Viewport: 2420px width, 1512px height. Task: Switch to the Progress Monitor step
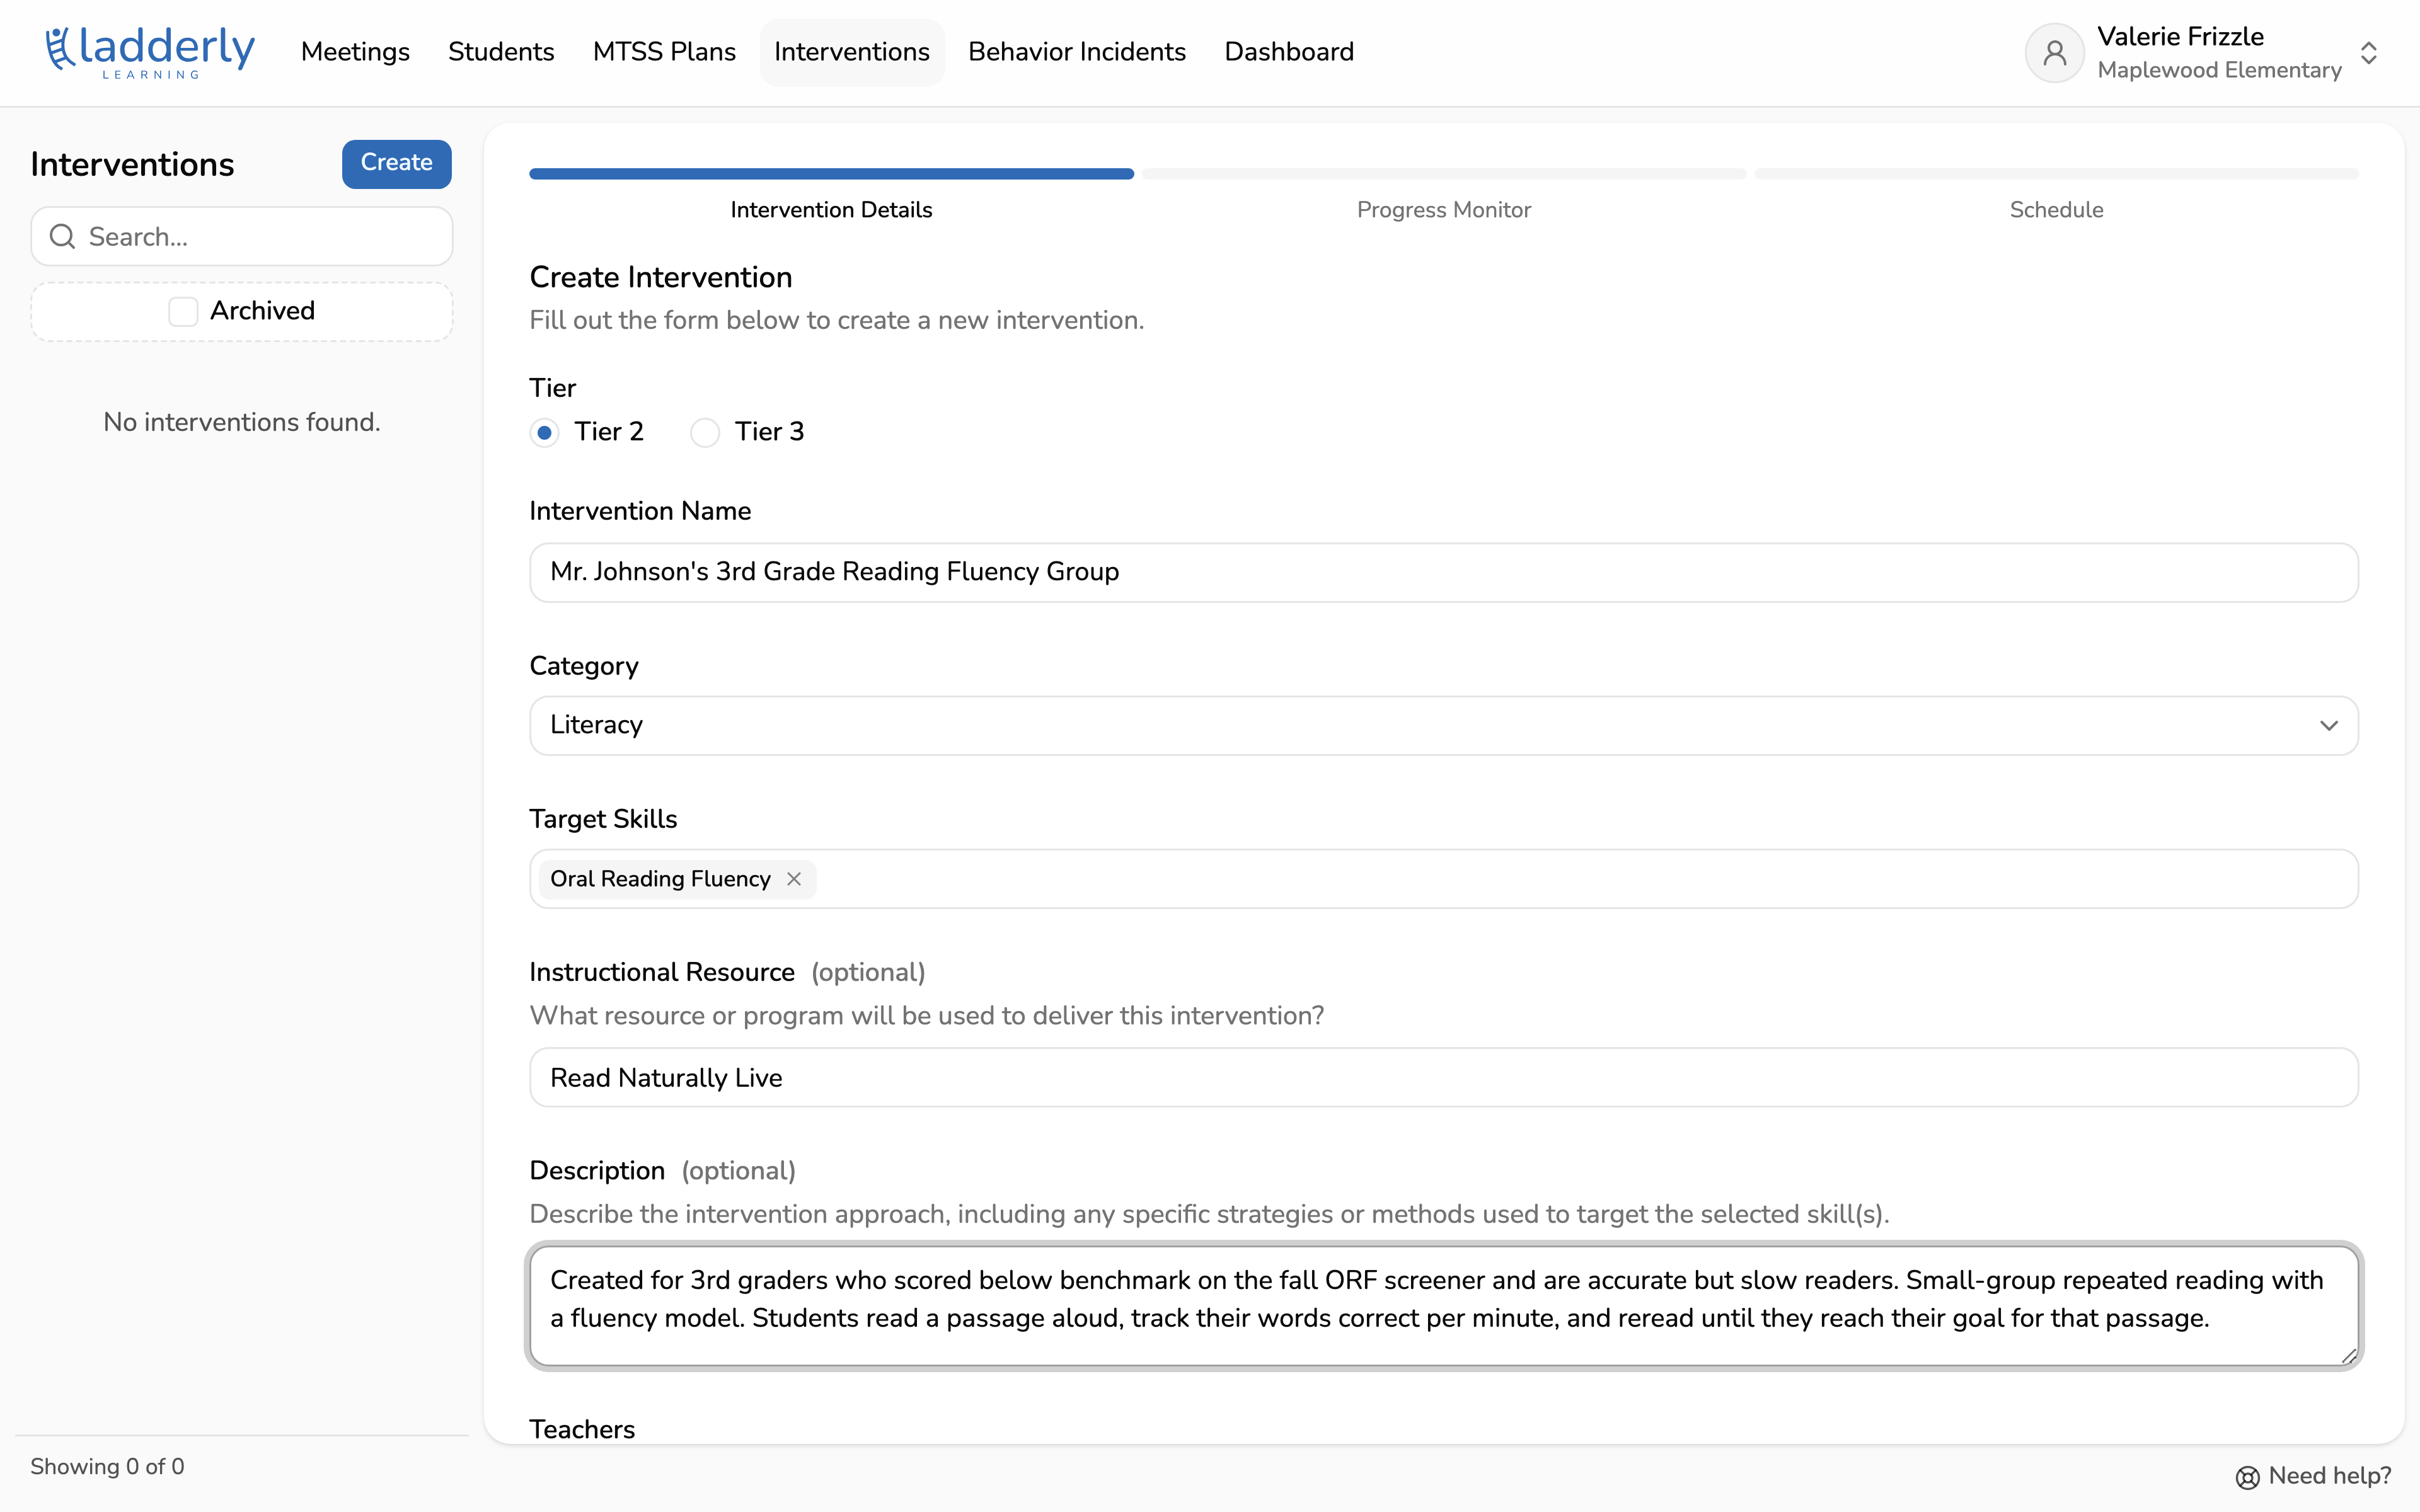(1443, 210)
